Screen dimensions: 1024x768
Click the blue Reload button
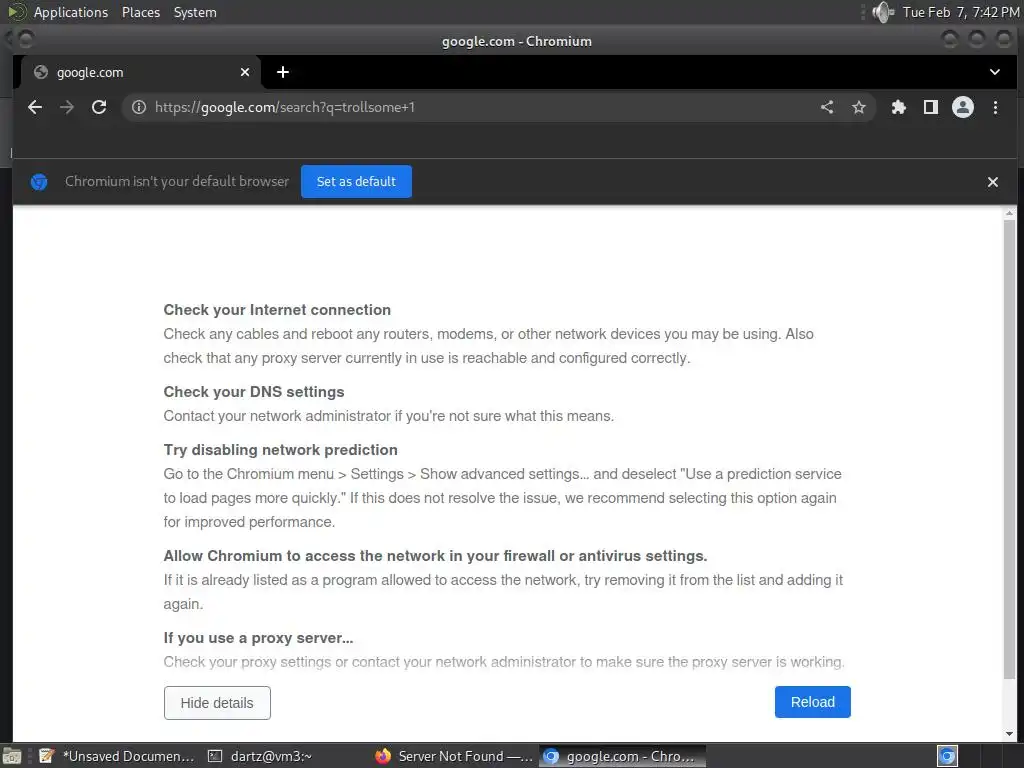tap(812, 702)
